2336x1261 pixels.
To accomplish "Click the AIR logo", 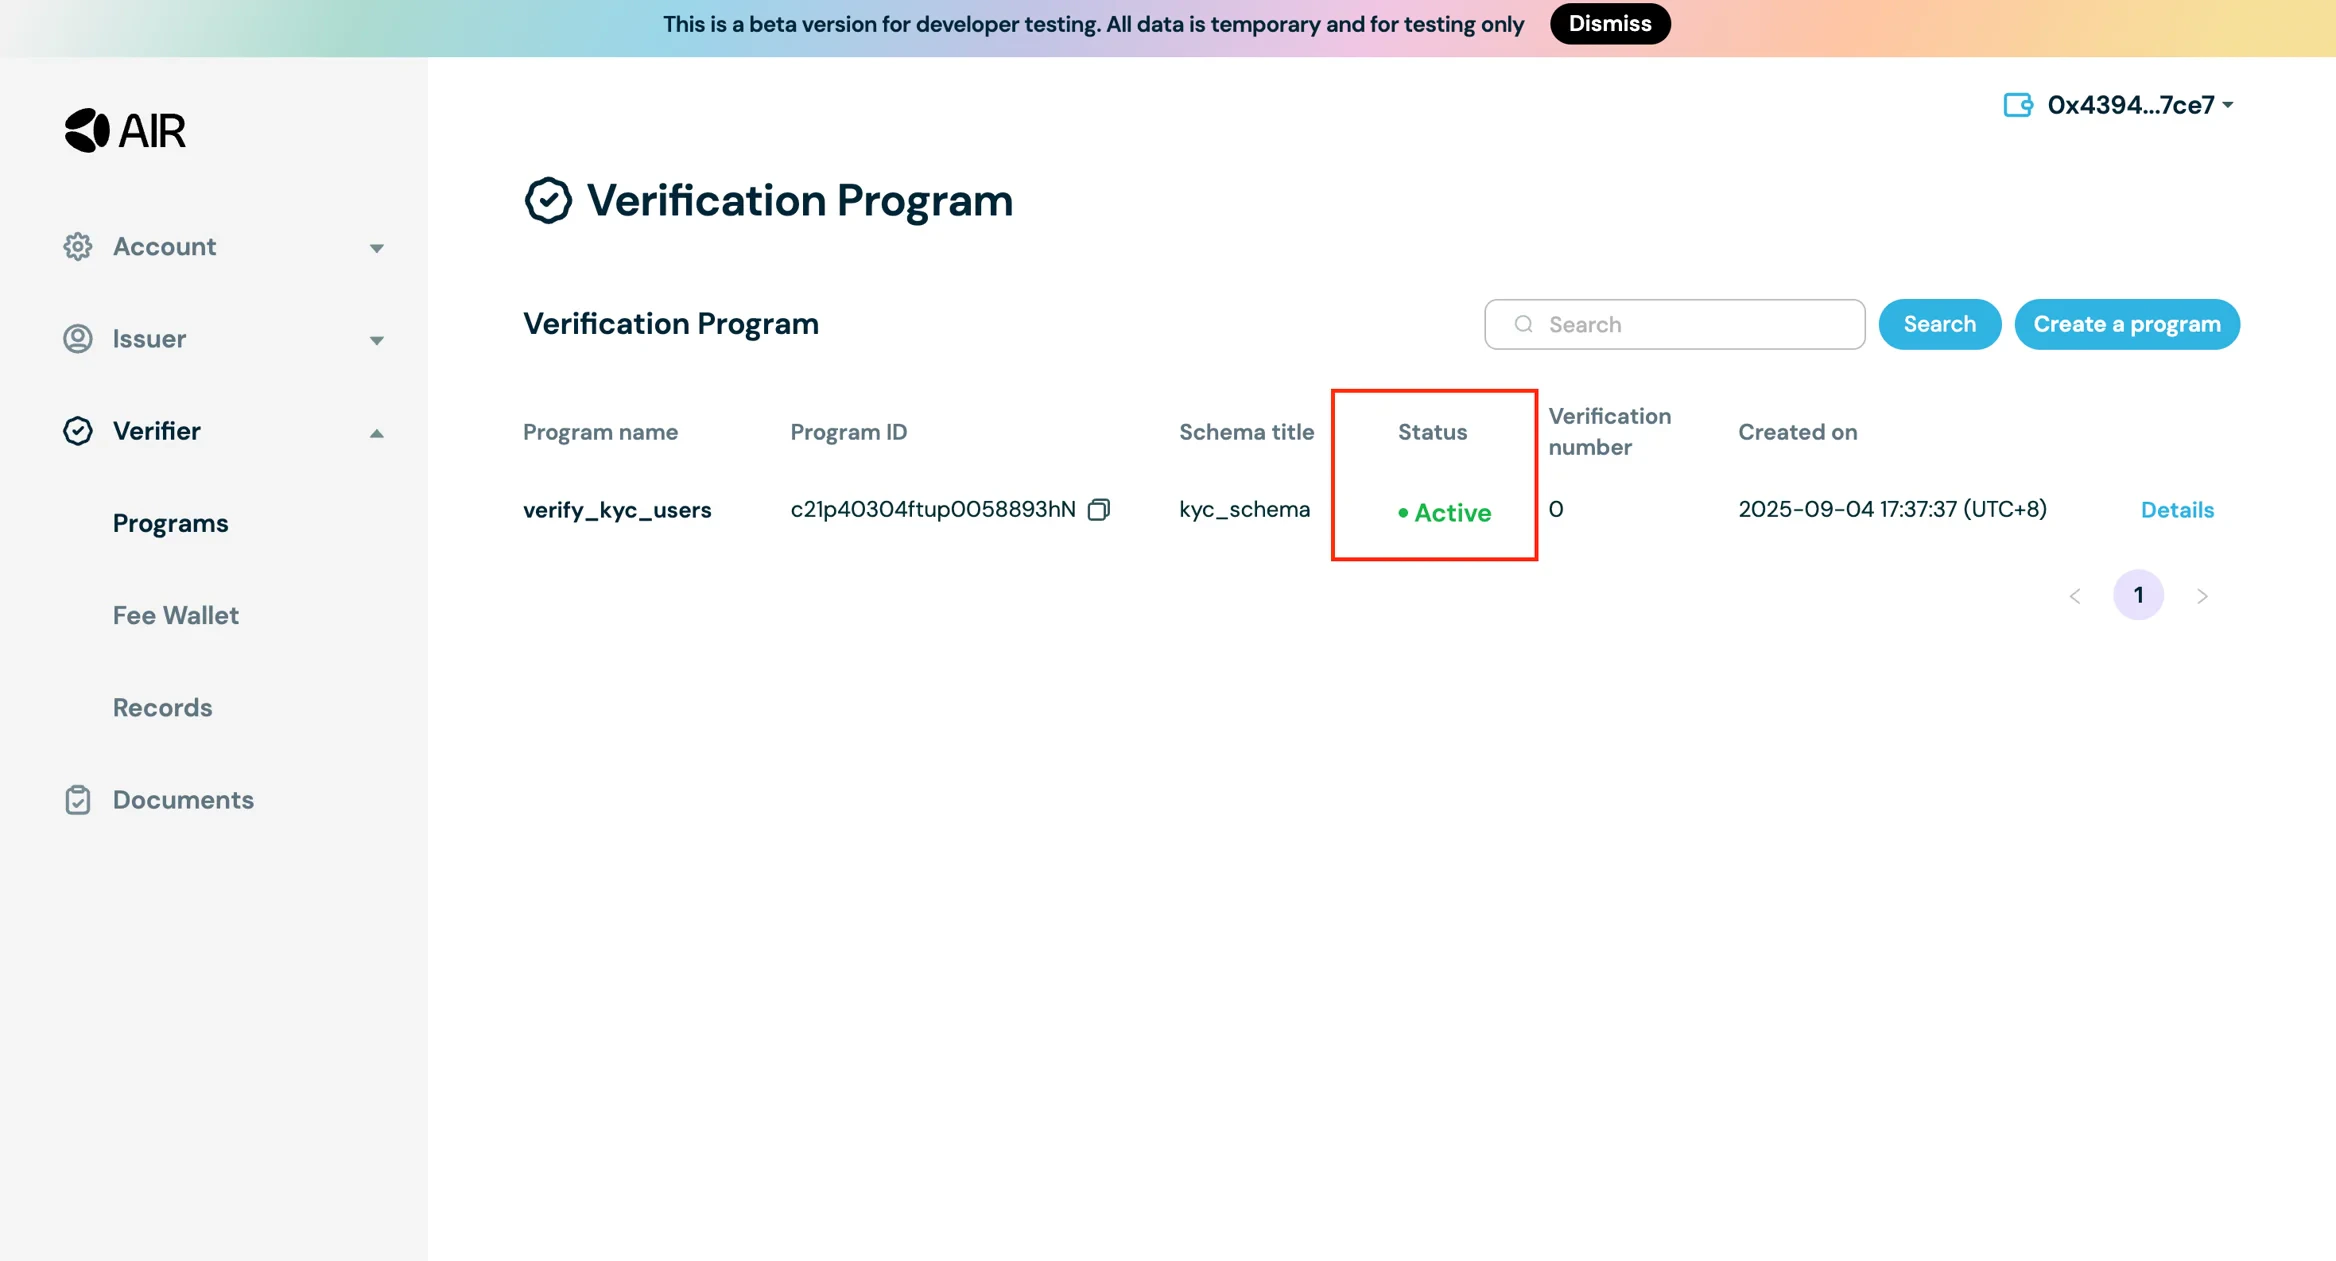I will pyautogui.click(x=124, y=130).
